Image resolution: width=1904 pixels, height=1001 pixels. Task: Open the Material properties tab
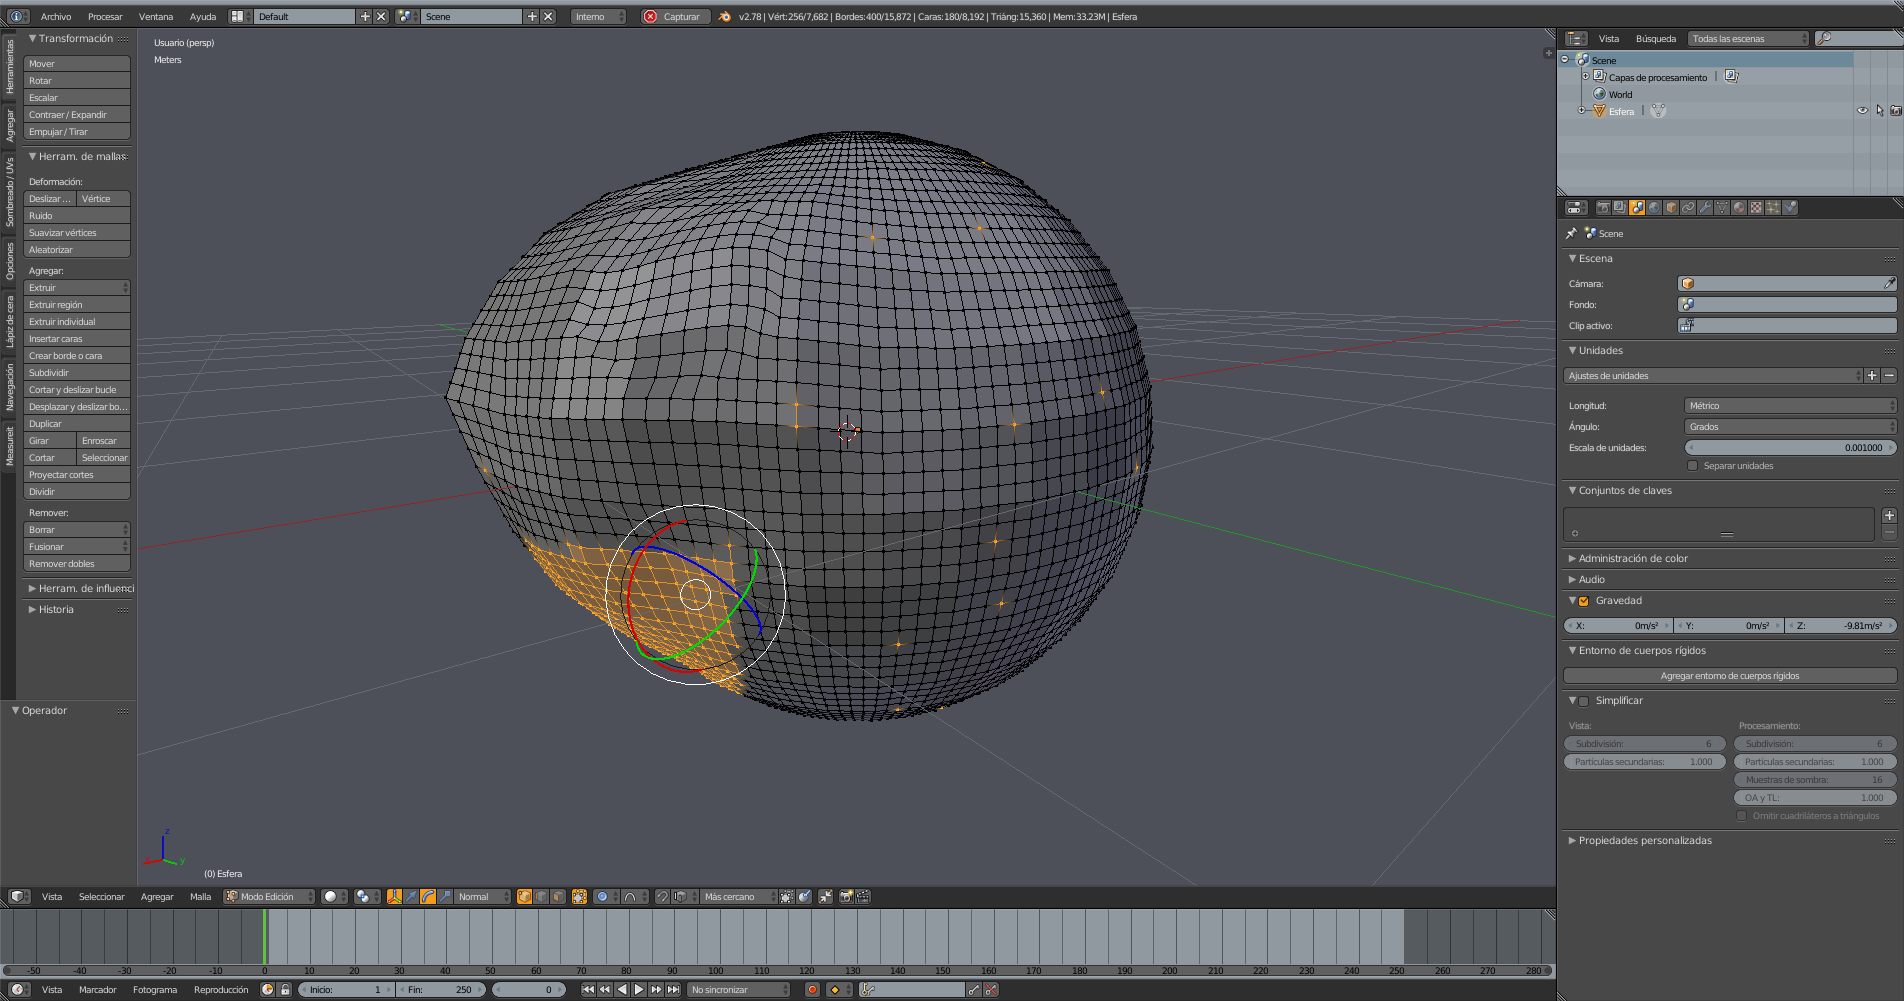pos(1739,208)
